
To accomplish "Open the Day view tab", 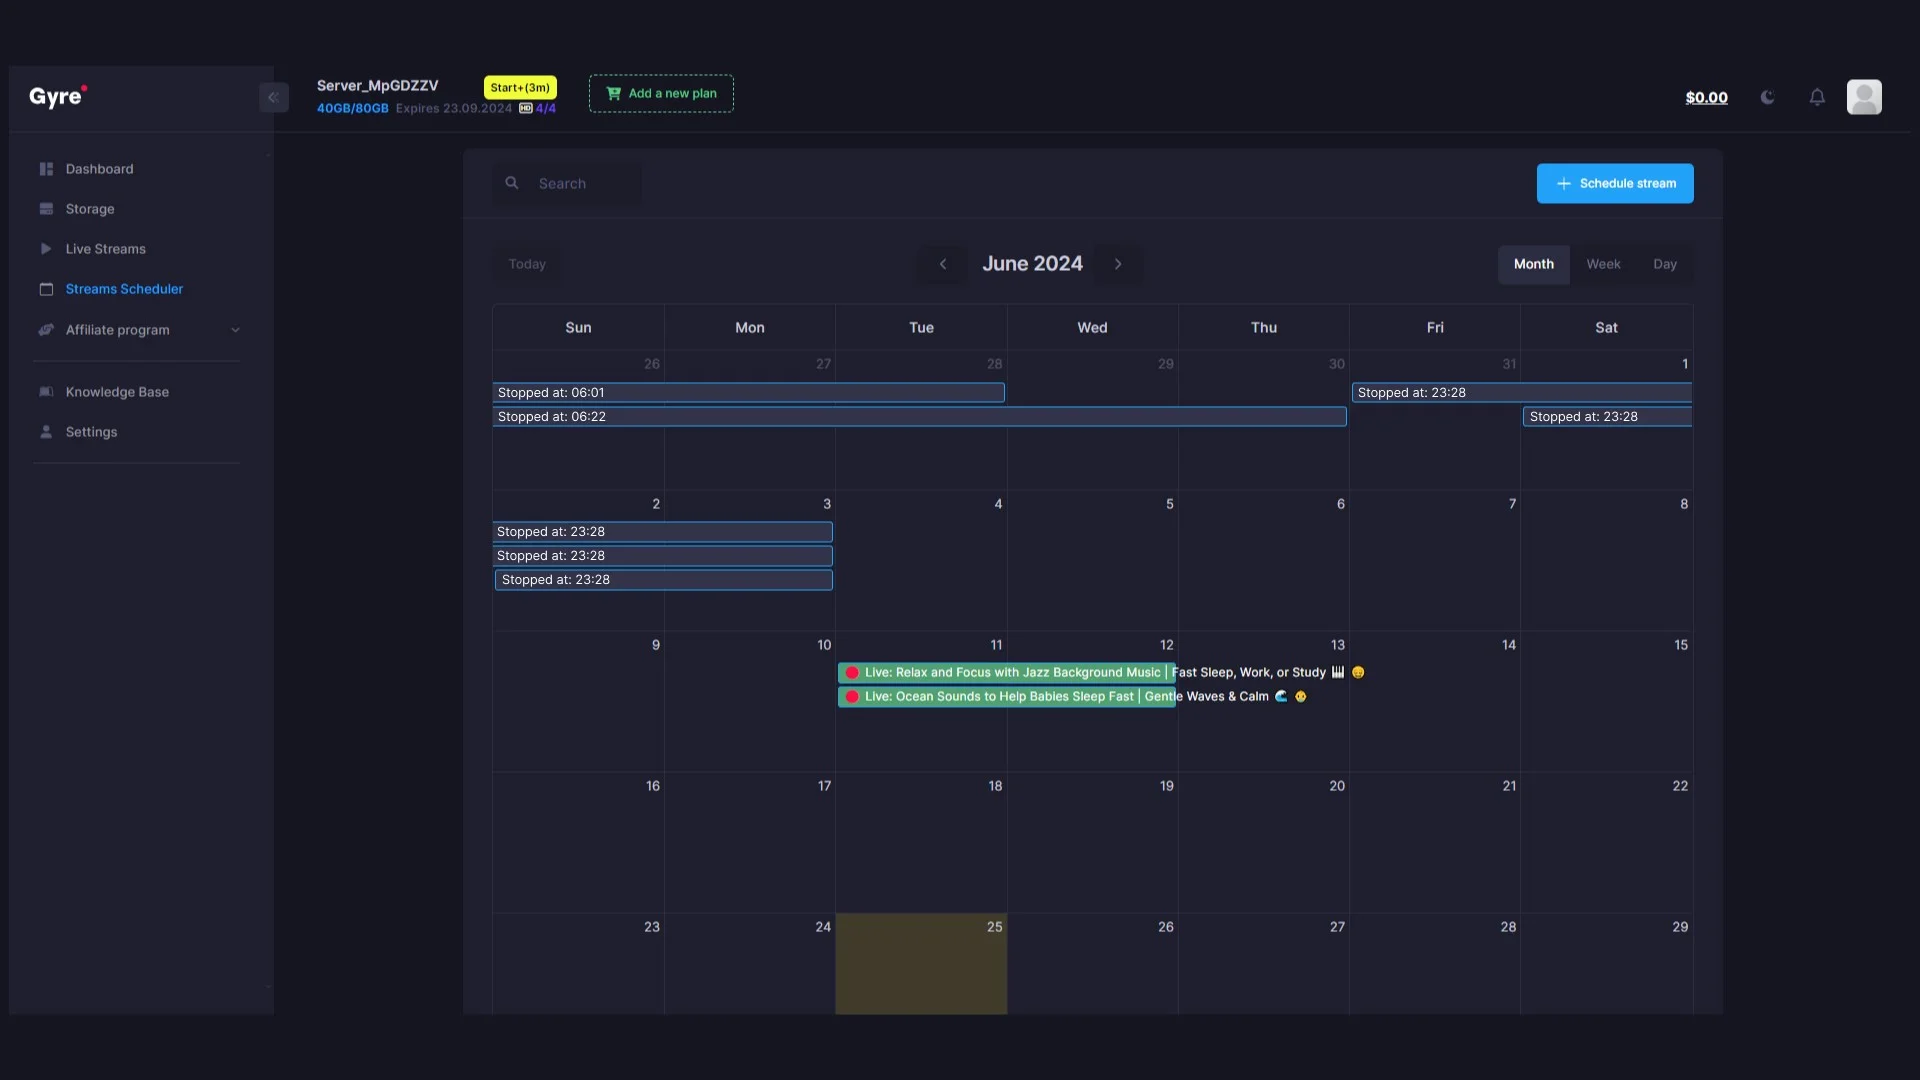I will (1666, 264).
